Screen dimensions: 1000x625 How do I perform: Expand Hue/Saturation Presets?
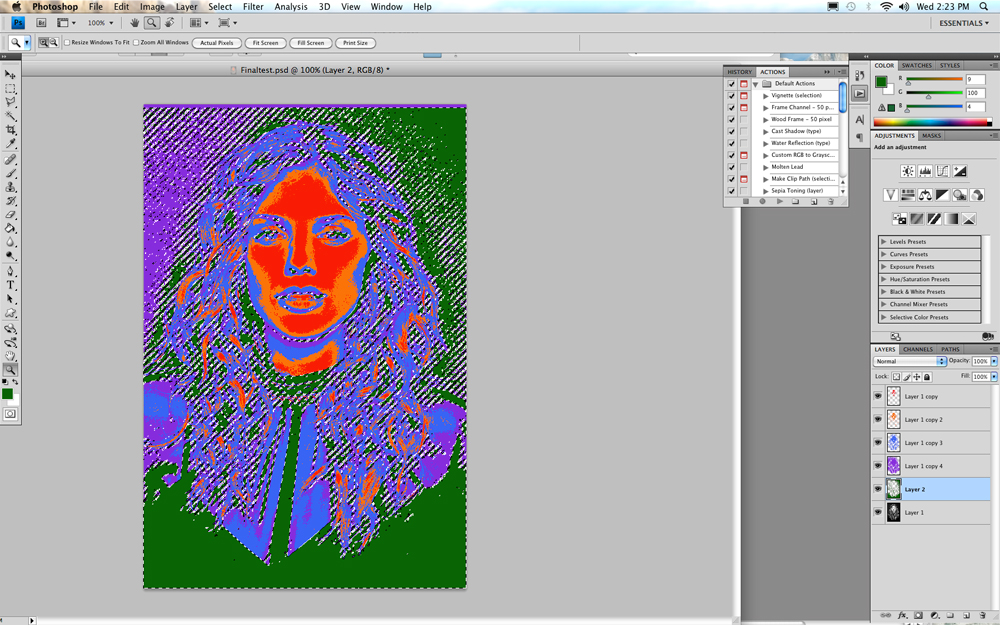(x=883, y=279)
